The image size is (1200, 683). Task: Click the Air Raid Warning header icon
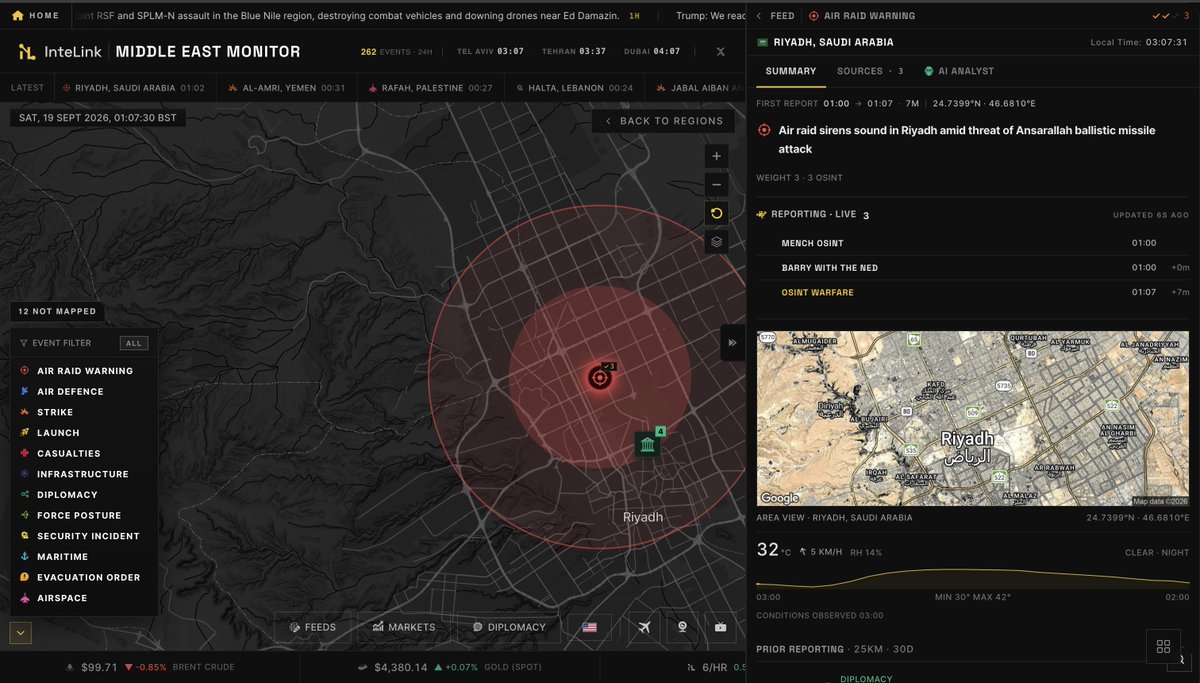coord(813,16)
